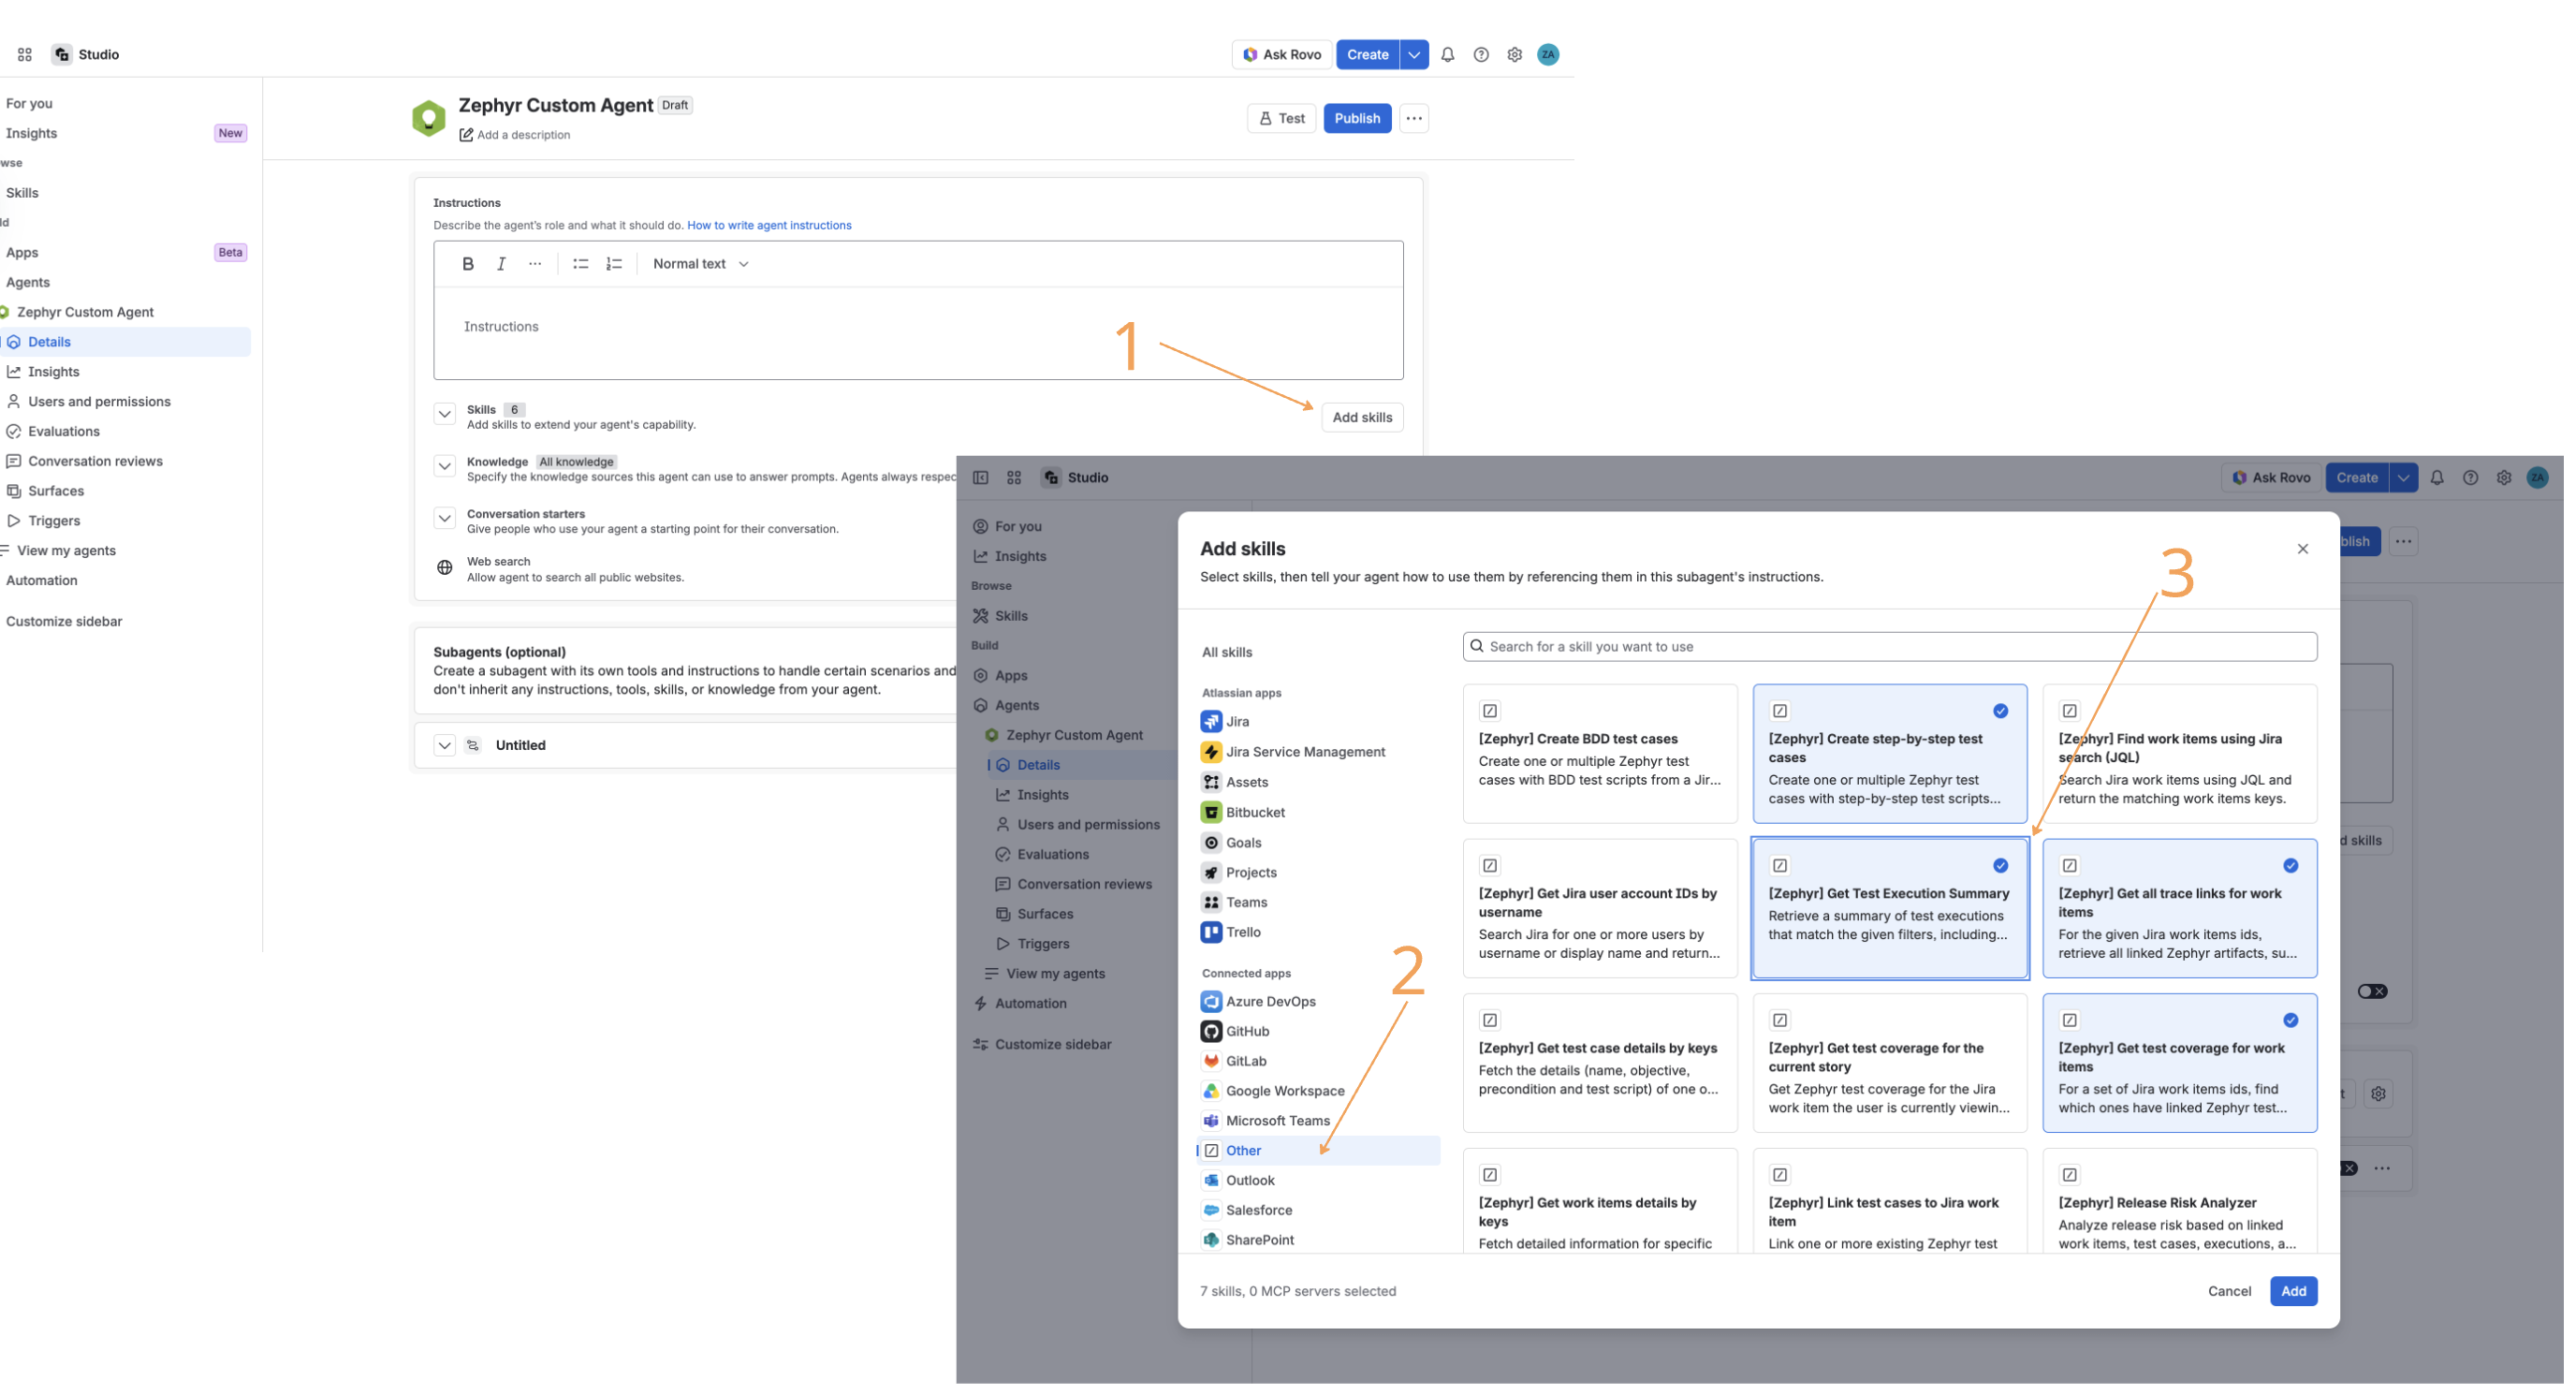
Task: Open the Create dropdown arrow in the dimmed header behind the dialog
Action: coord(2403,478)
